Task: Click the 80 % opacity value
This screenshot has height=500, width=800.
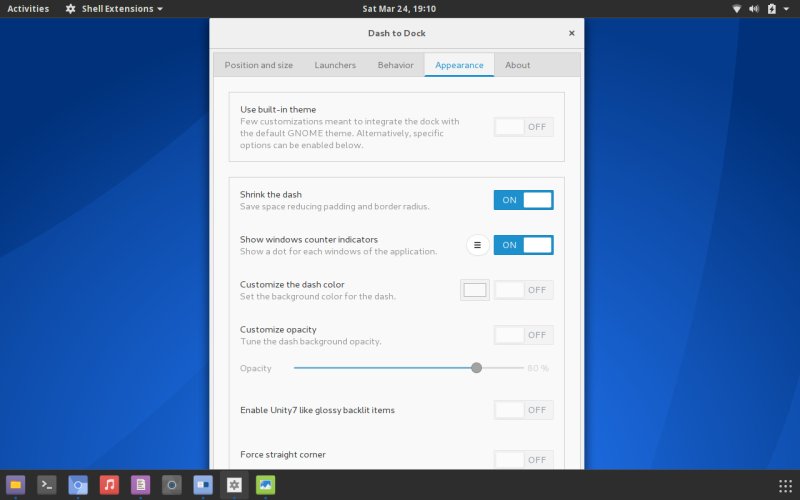Action: click(x=538, y=368)
